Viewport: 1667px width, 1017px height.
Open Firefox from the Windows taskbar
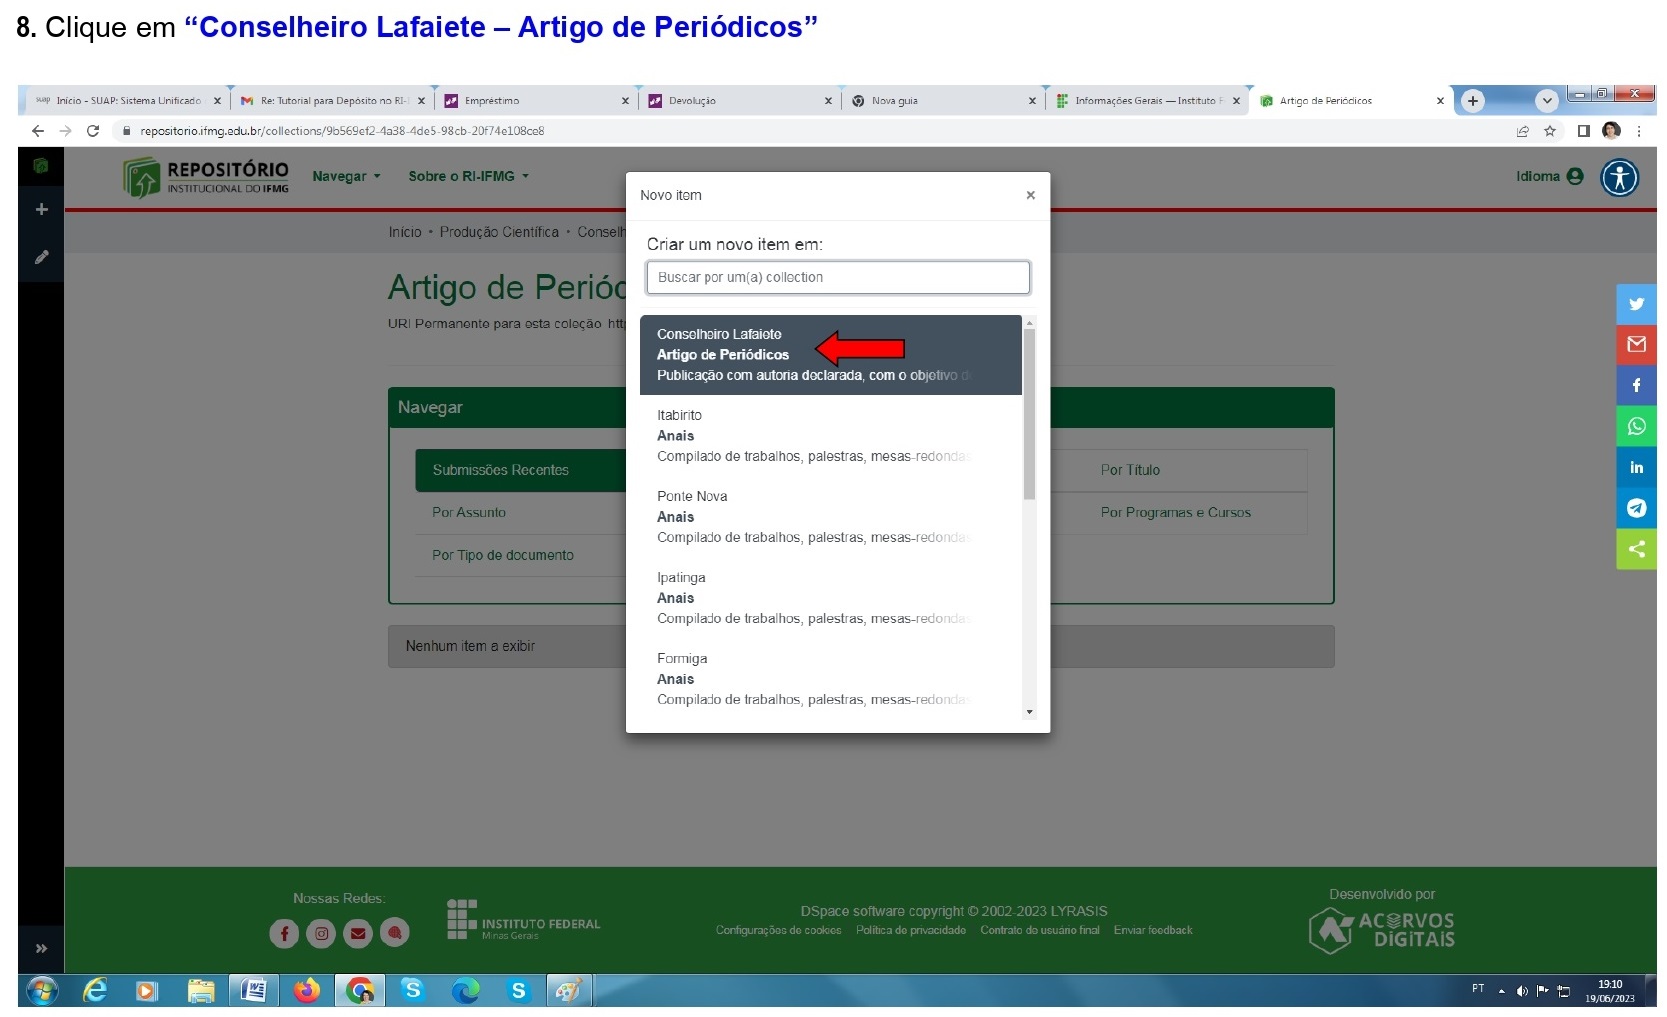pos(307,991)
